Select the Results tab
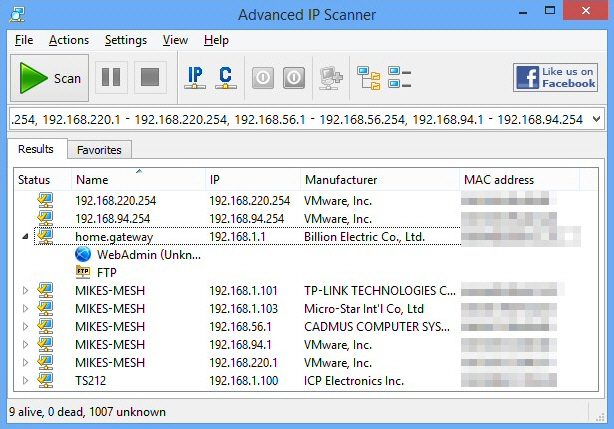This screenshot has height=429, width=614. [36, 149]
